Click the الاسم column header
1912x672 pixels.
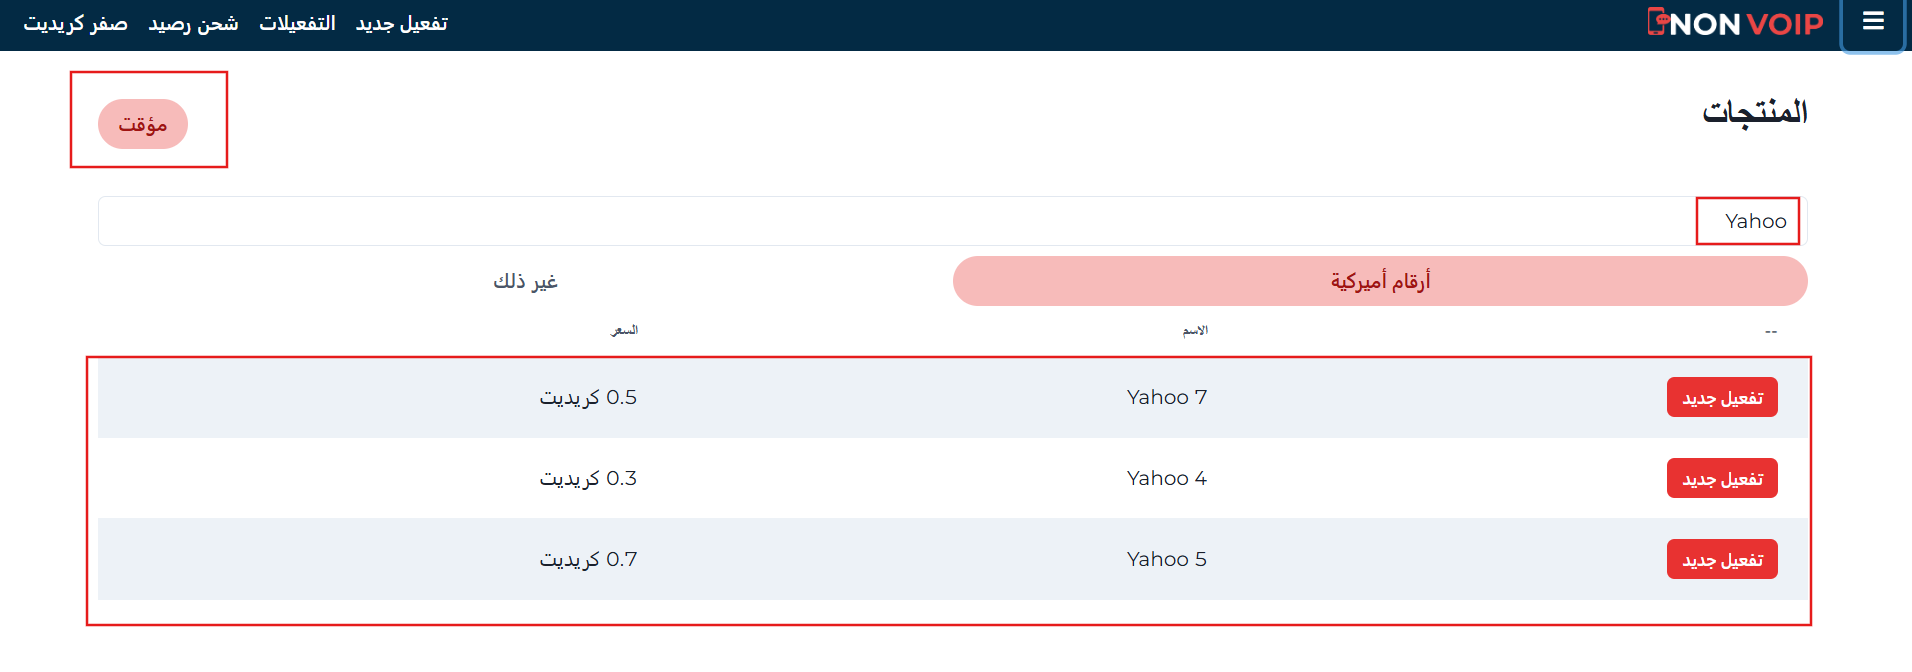[1195, 330]
